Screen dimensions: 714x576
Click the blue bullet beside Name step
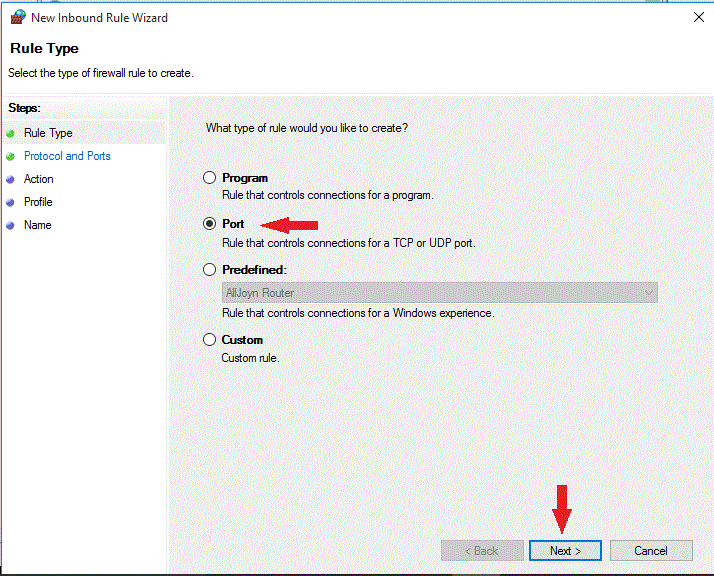tap(11, 225)
